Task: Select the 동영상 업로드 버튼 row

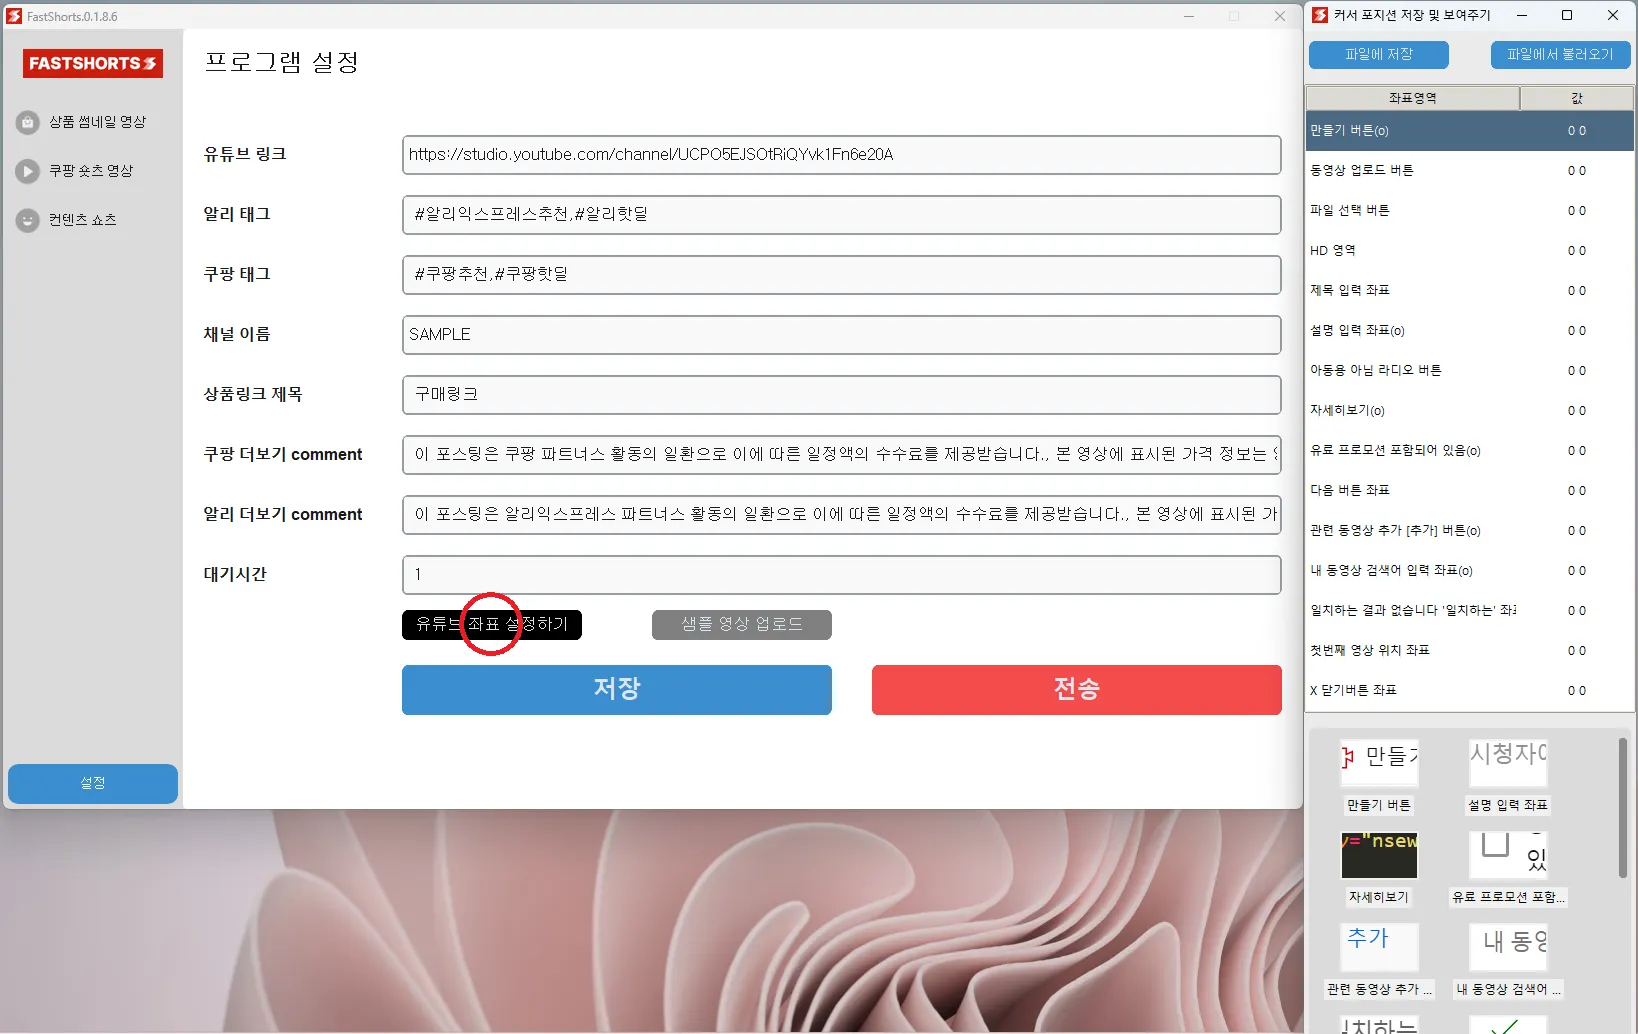Action: point(1470,171)
